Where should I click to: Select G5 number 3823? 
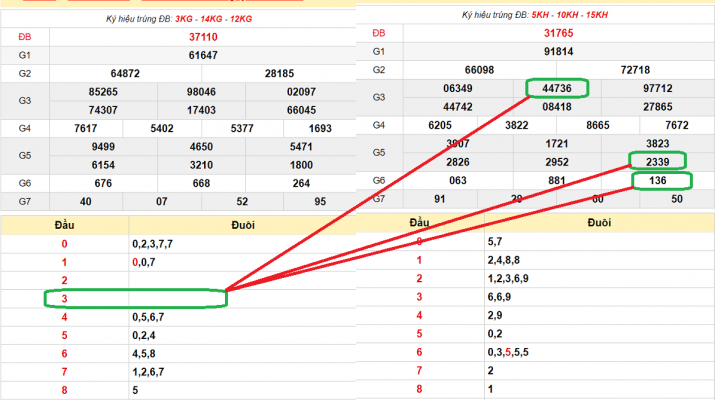tap(658, 144)
